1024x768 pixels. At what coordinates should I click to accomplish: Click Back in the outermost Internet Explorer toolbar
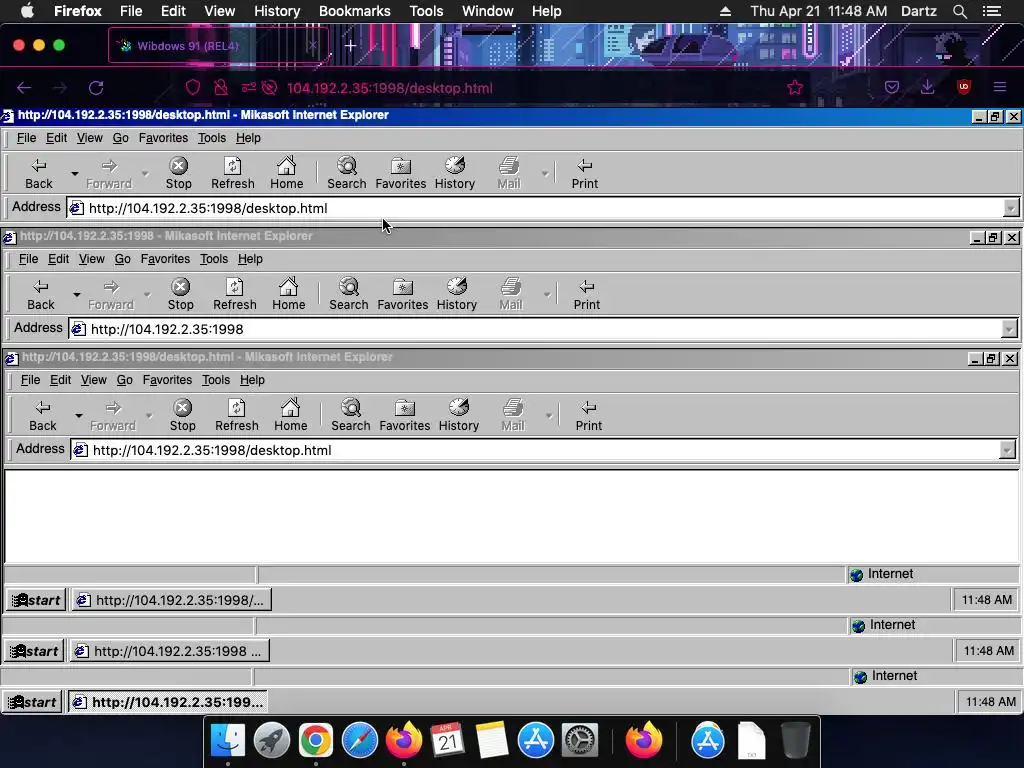[x=39, y=174]
